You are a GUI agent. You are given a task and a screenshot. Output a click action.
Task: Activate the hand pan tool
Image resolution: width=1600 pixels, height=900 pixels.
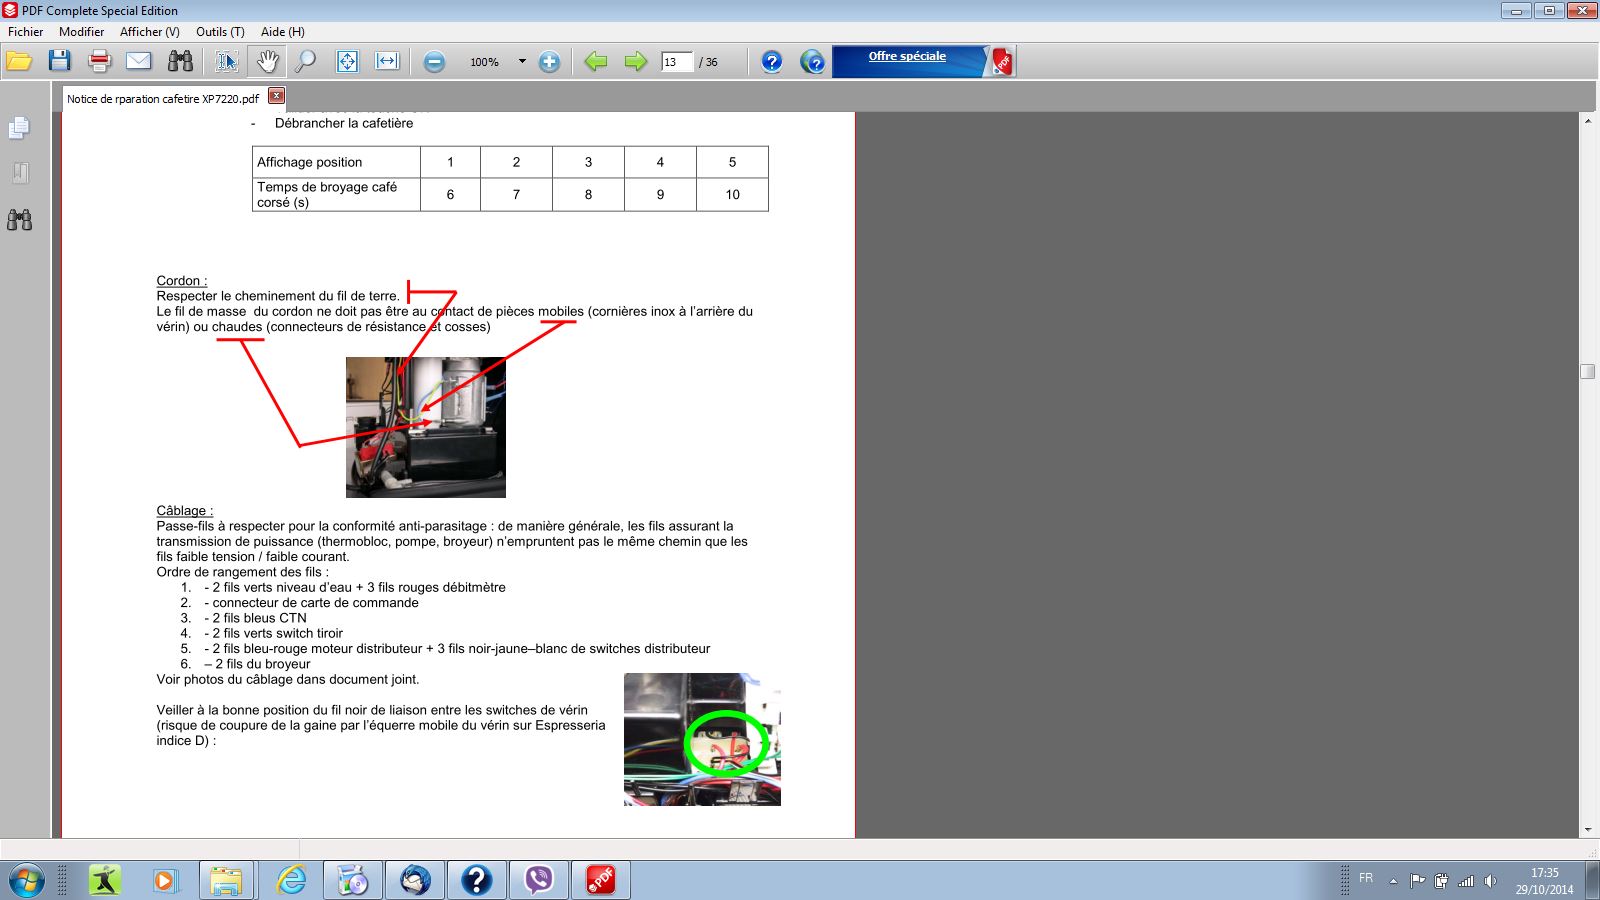pyautogui.click(x=267, y=62)
